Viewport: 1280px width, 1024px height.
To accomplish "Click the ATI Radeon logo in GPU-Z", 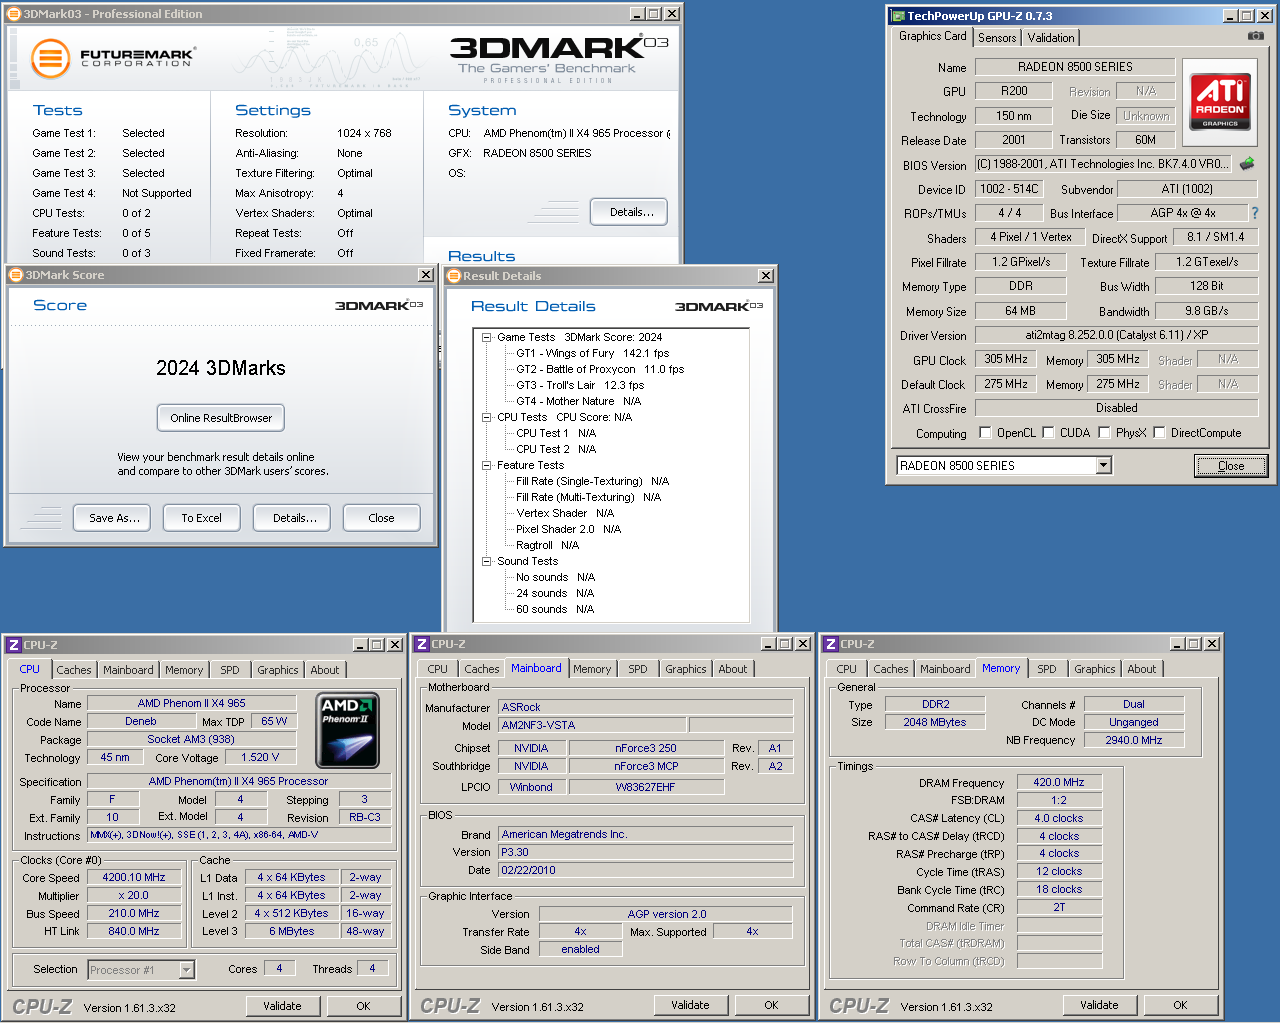I will pos(1220,103).
